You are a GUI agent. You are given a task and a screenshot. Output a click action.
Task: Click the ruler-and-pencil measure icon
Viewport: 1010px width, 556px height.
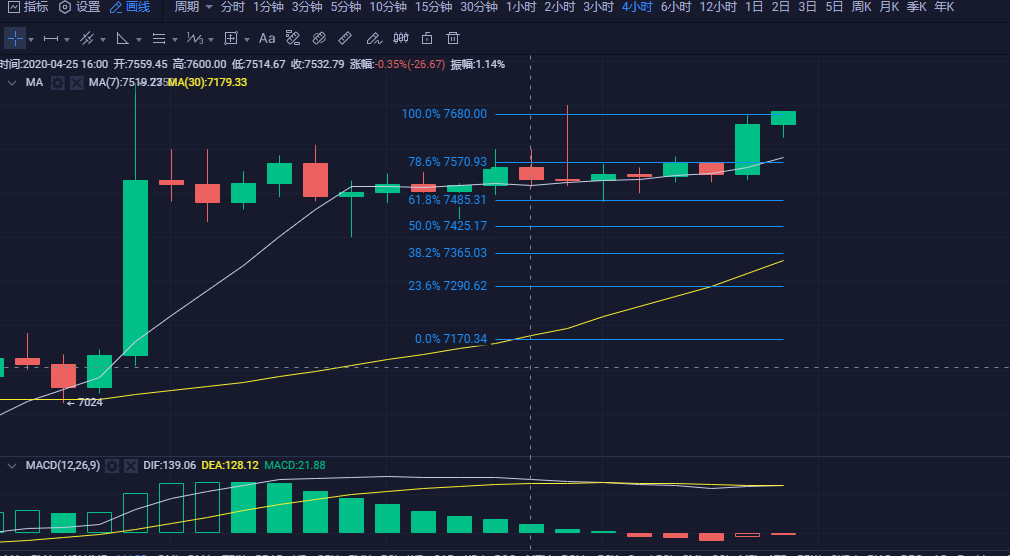point(293,39)
